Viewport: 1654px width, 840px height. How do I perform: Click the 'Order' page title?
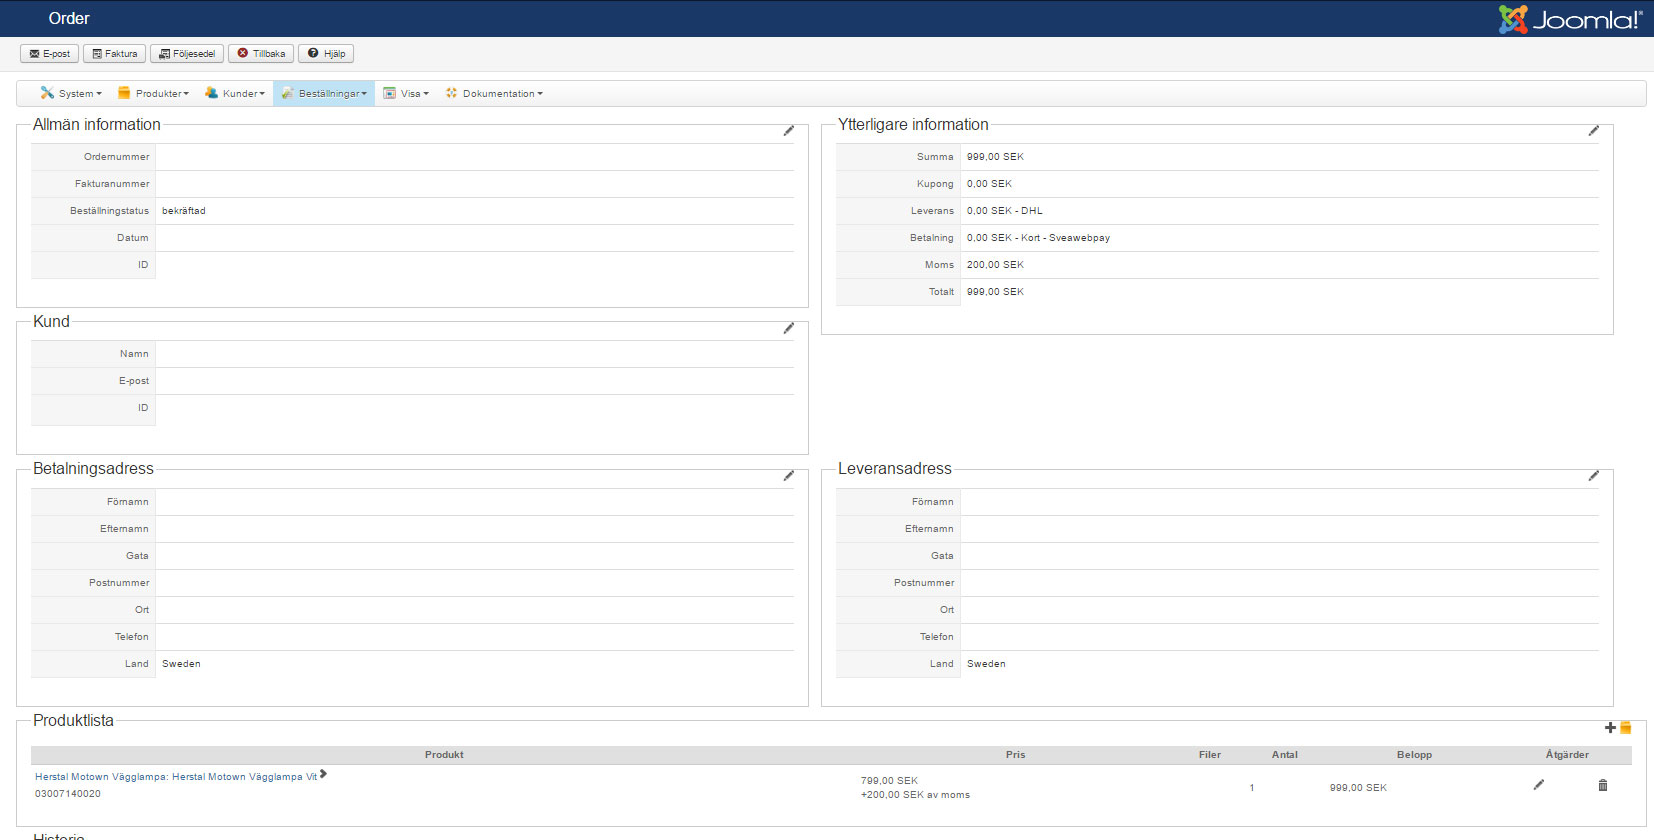coord(69,19)
